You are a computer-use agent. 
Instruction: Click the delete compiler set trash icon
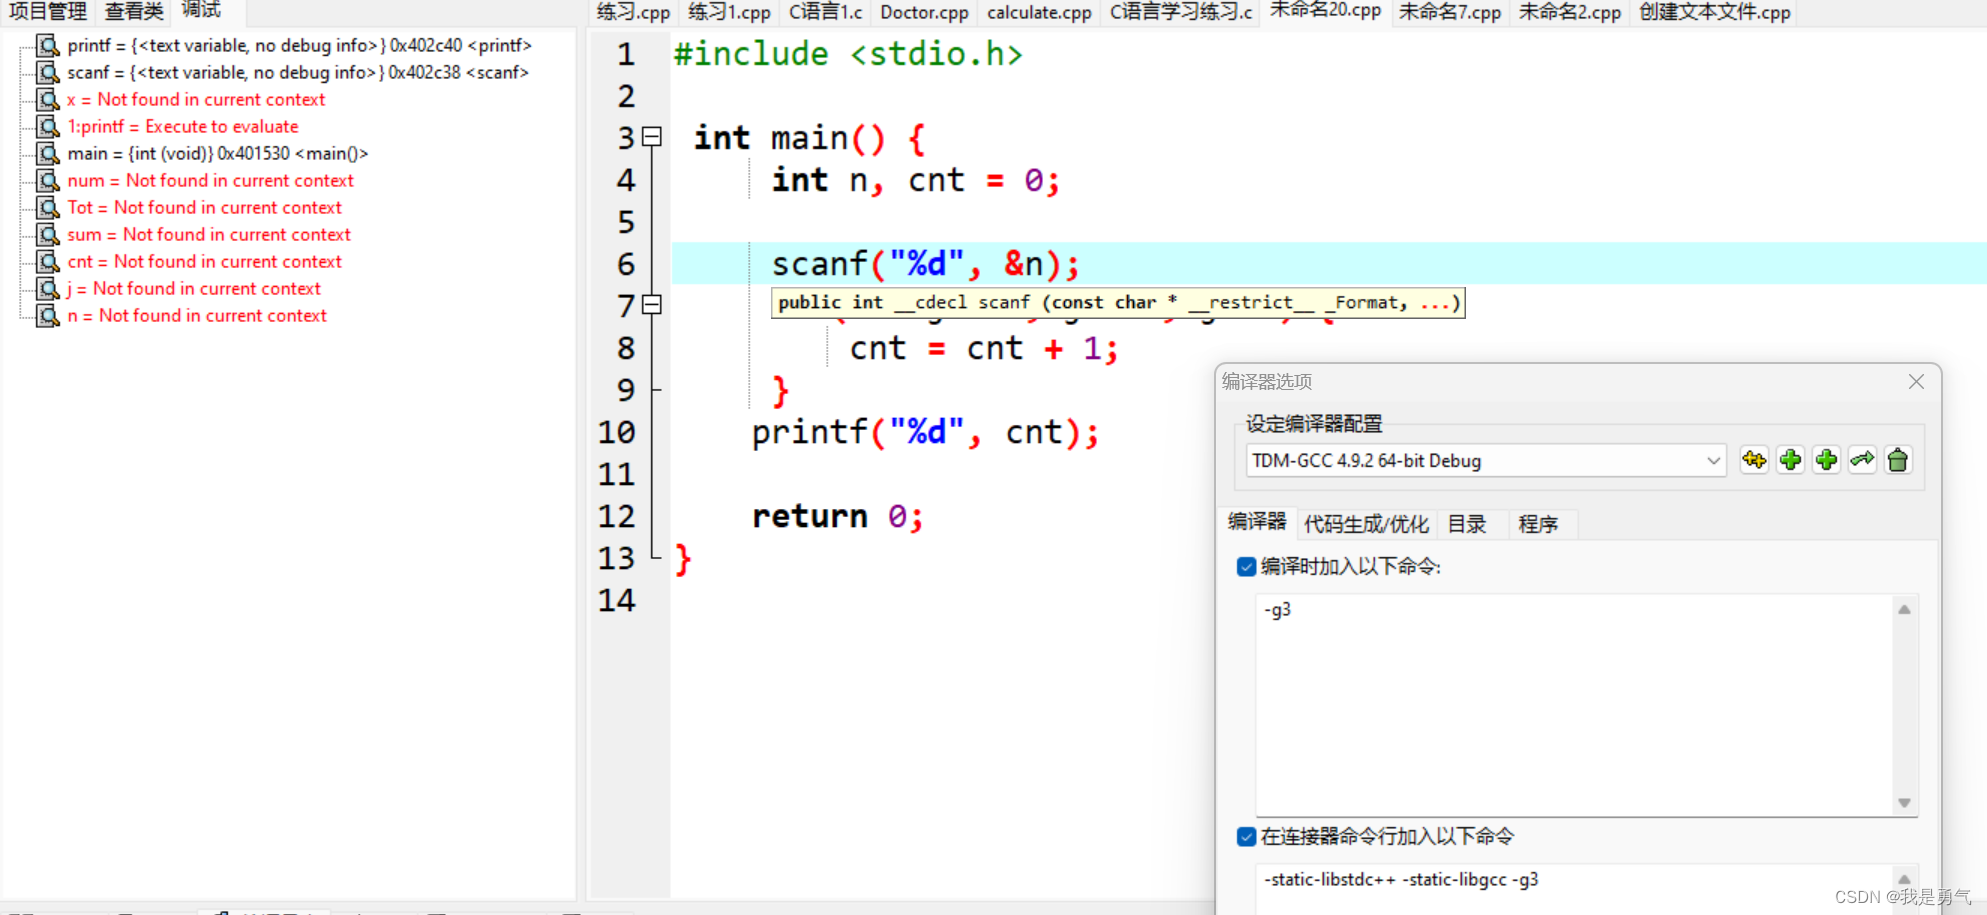1898,460
